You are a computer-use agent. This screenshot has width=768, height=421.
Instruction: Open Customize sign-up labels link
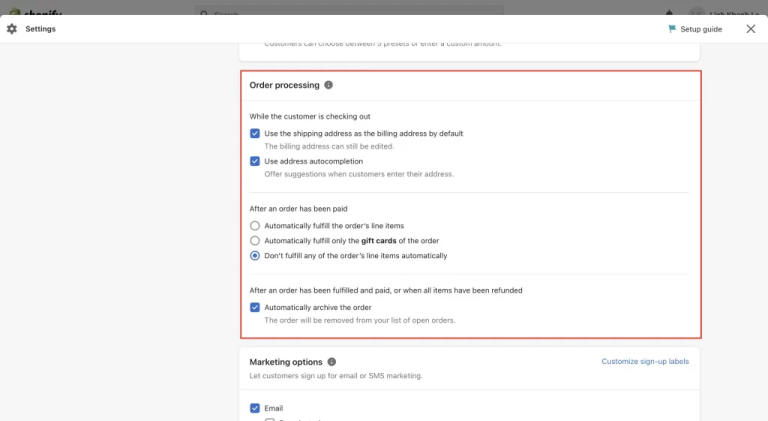tap(645, 362)
